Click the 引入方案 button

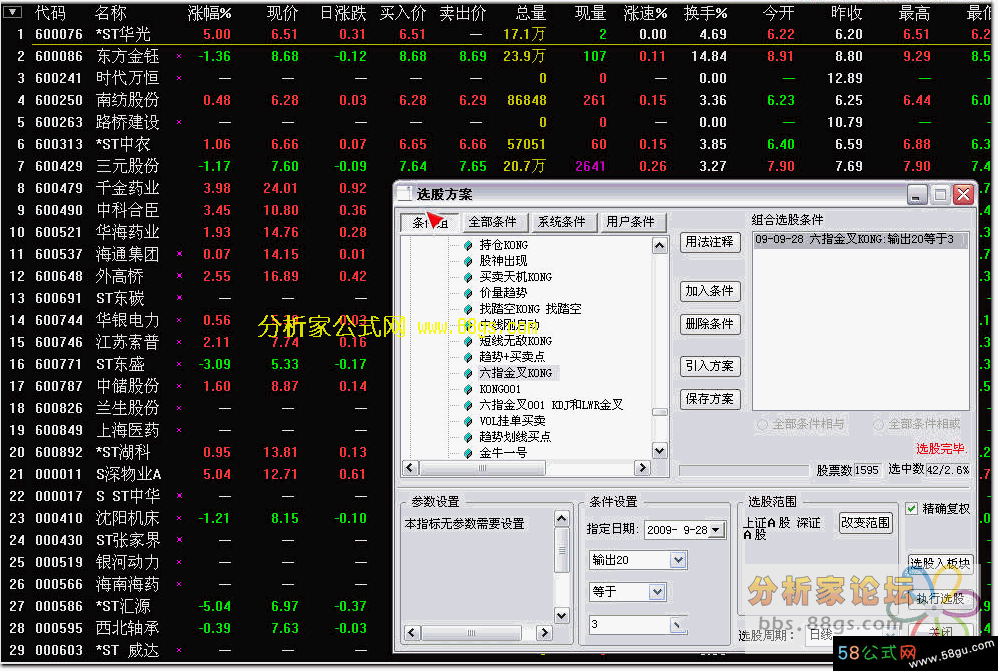click(x=710, y=366)
